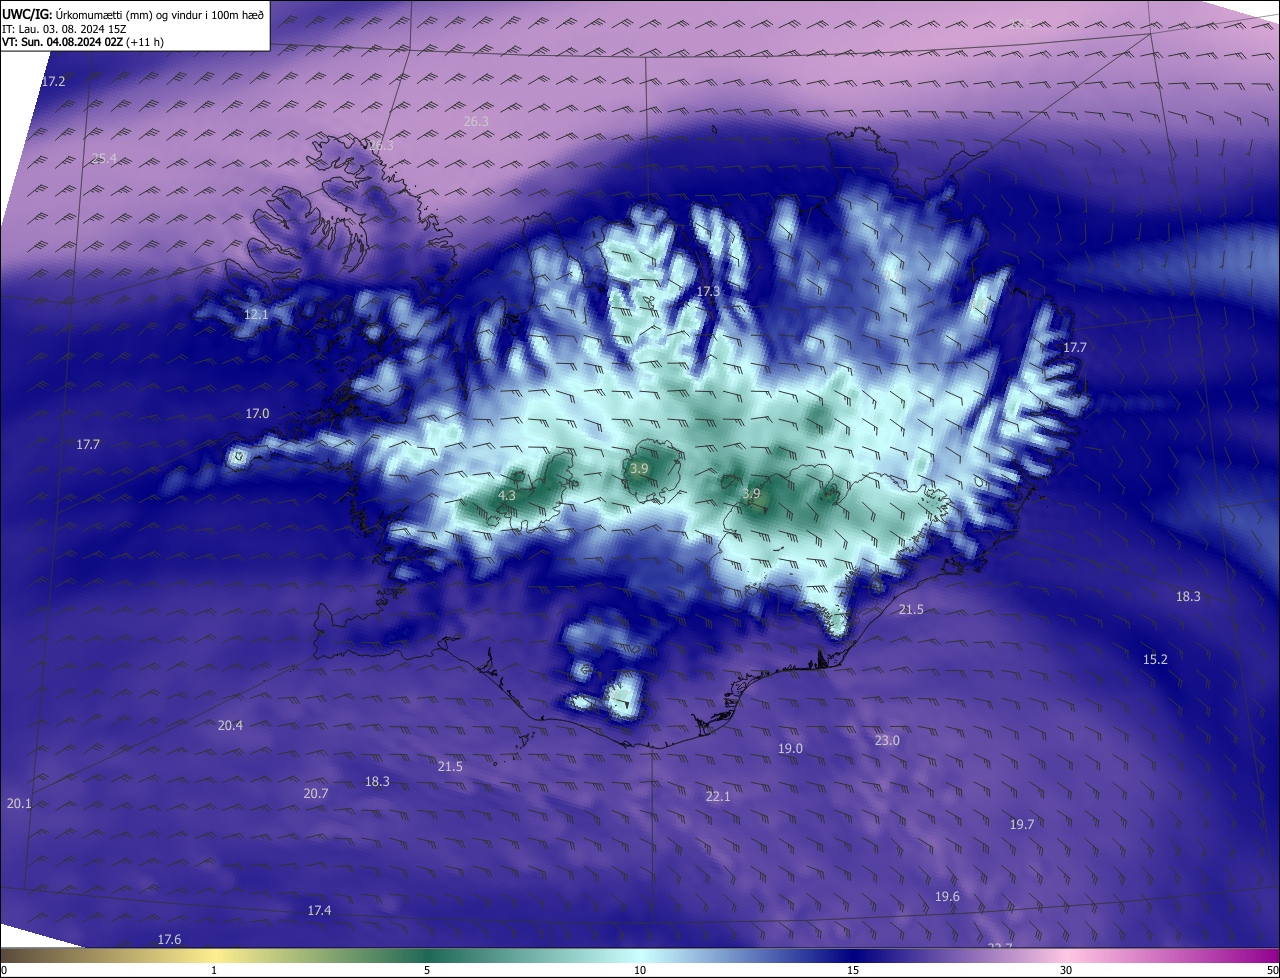Click the "(+11 h)" forecast offset text
Image resolution: width=1280 pixels, height=978 pixels.
(x=145, y=42)
